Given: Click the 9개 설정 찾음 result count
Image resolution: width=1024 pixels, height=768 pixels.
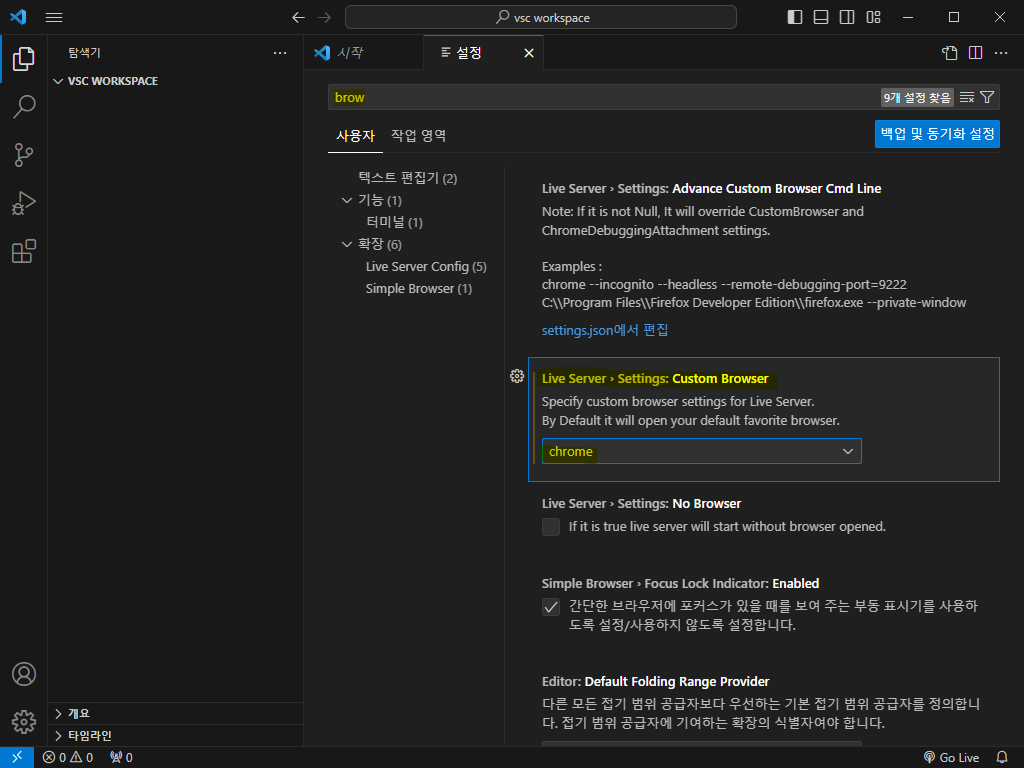Looking at the screenshot, I should (917, 97).
